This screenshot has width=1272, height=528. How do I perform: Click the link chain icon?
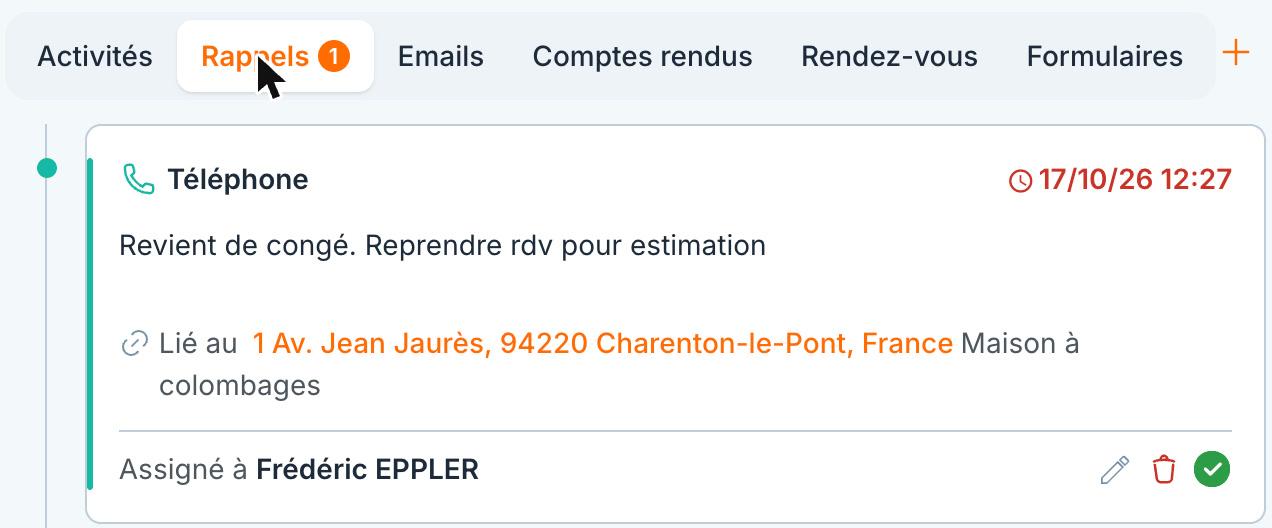point(134,344)
